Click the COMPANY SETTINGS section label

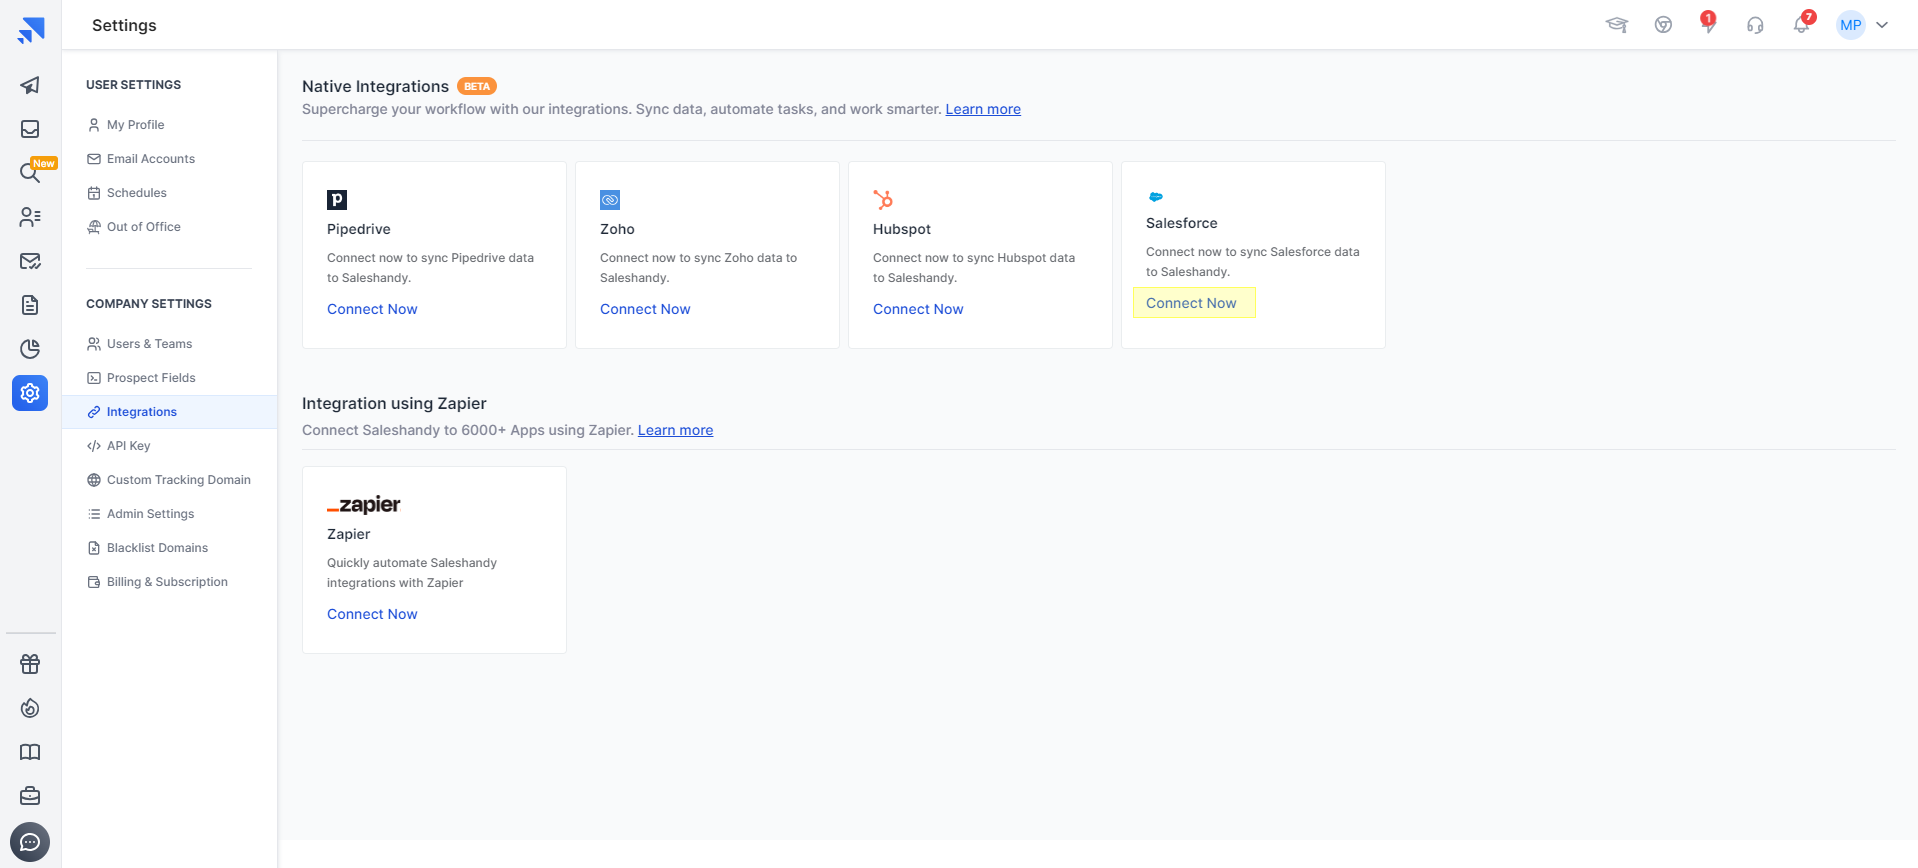click(149, 304)
